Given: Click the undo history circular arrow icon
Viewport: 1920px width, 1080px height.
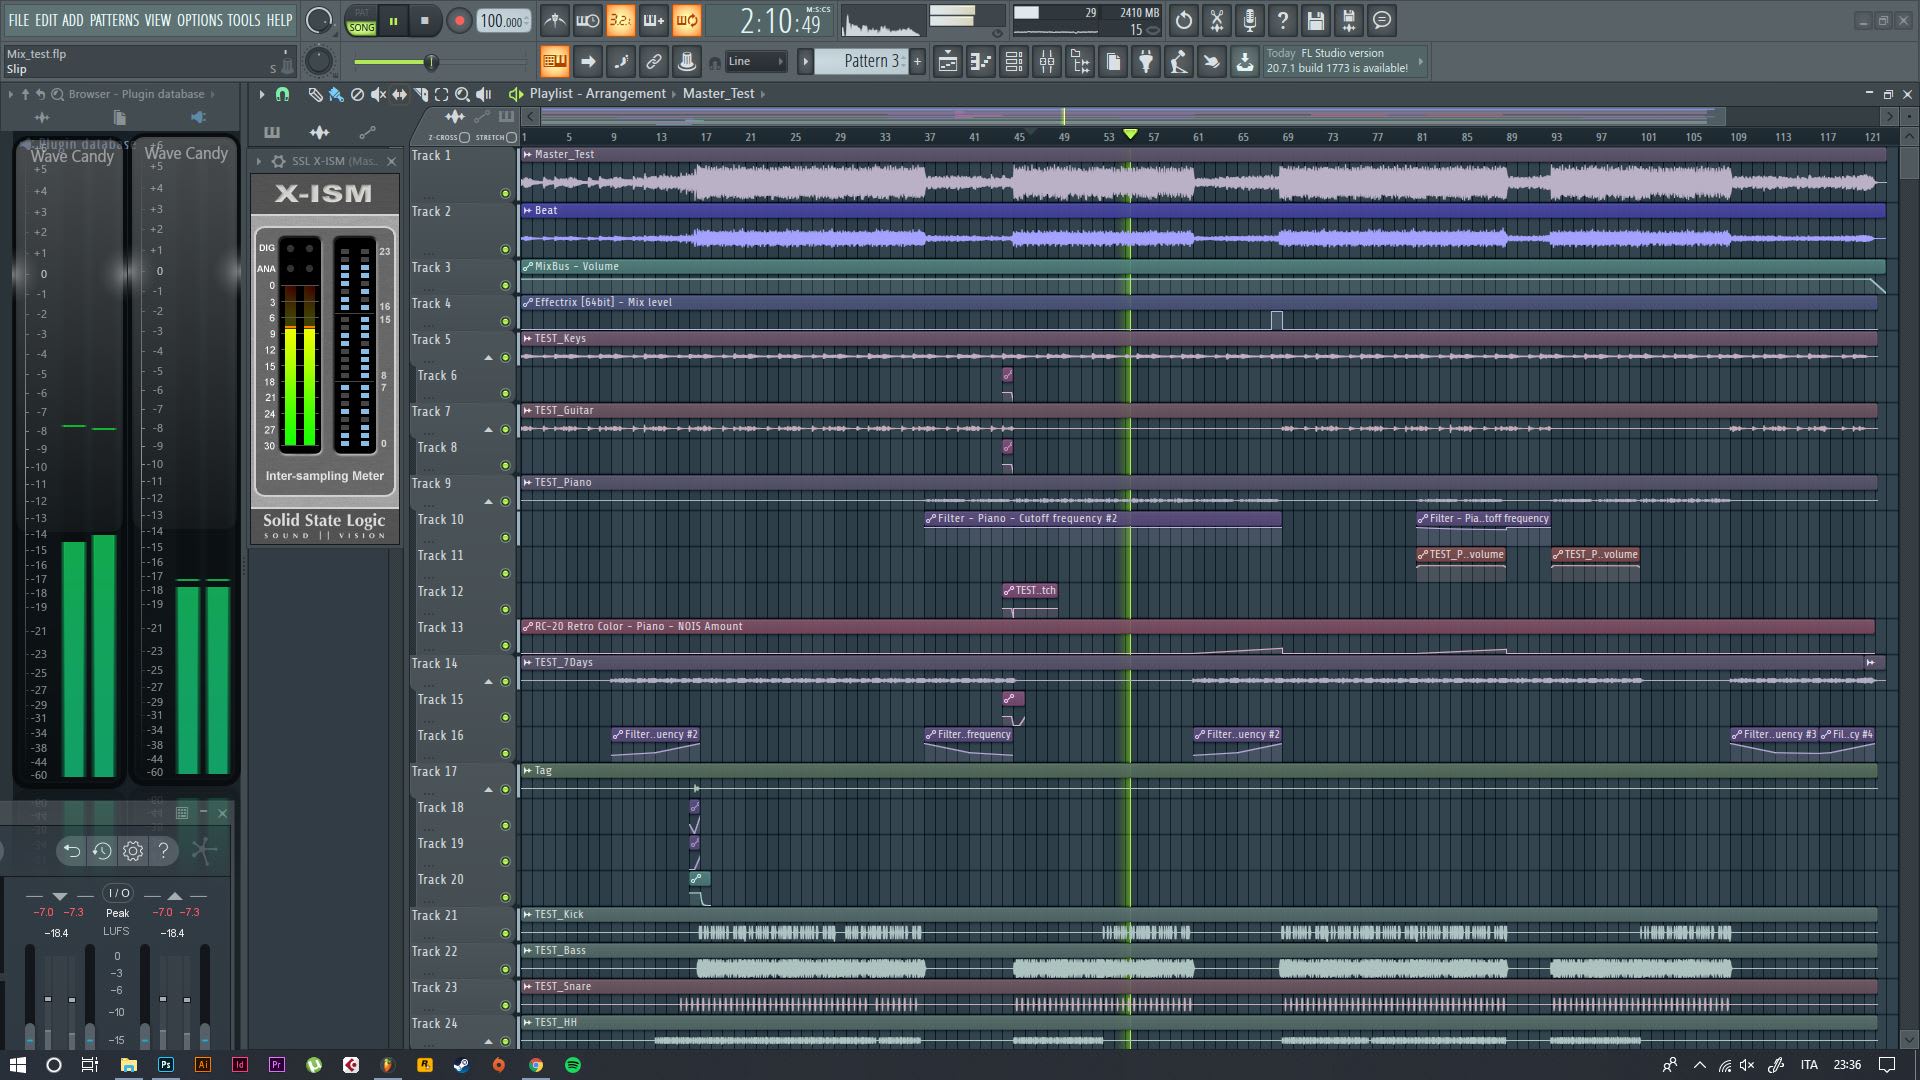Looking at the screenshot, I should pyautogui.click(x=1184, y=20).
